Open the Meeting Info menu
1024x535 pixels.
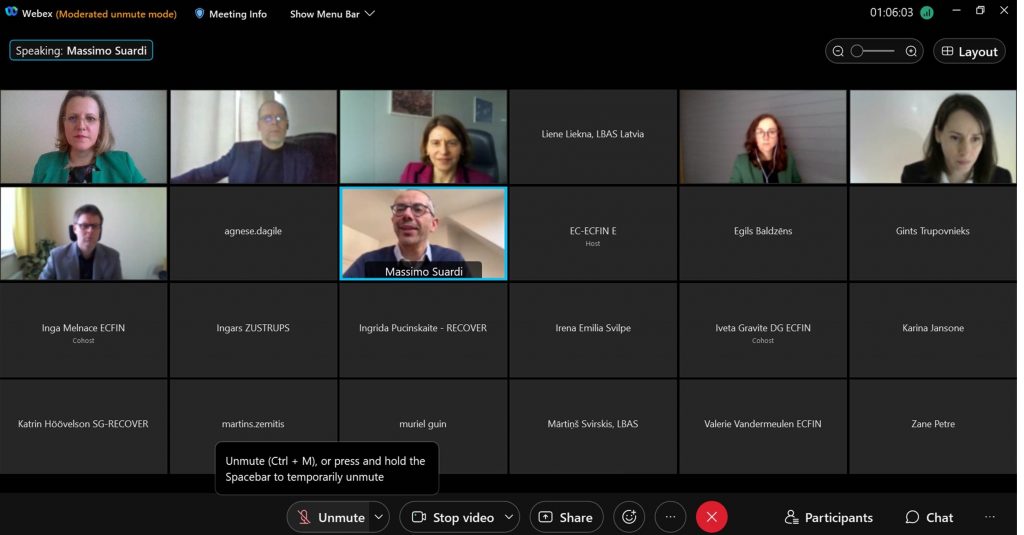(x=230, y=14)
